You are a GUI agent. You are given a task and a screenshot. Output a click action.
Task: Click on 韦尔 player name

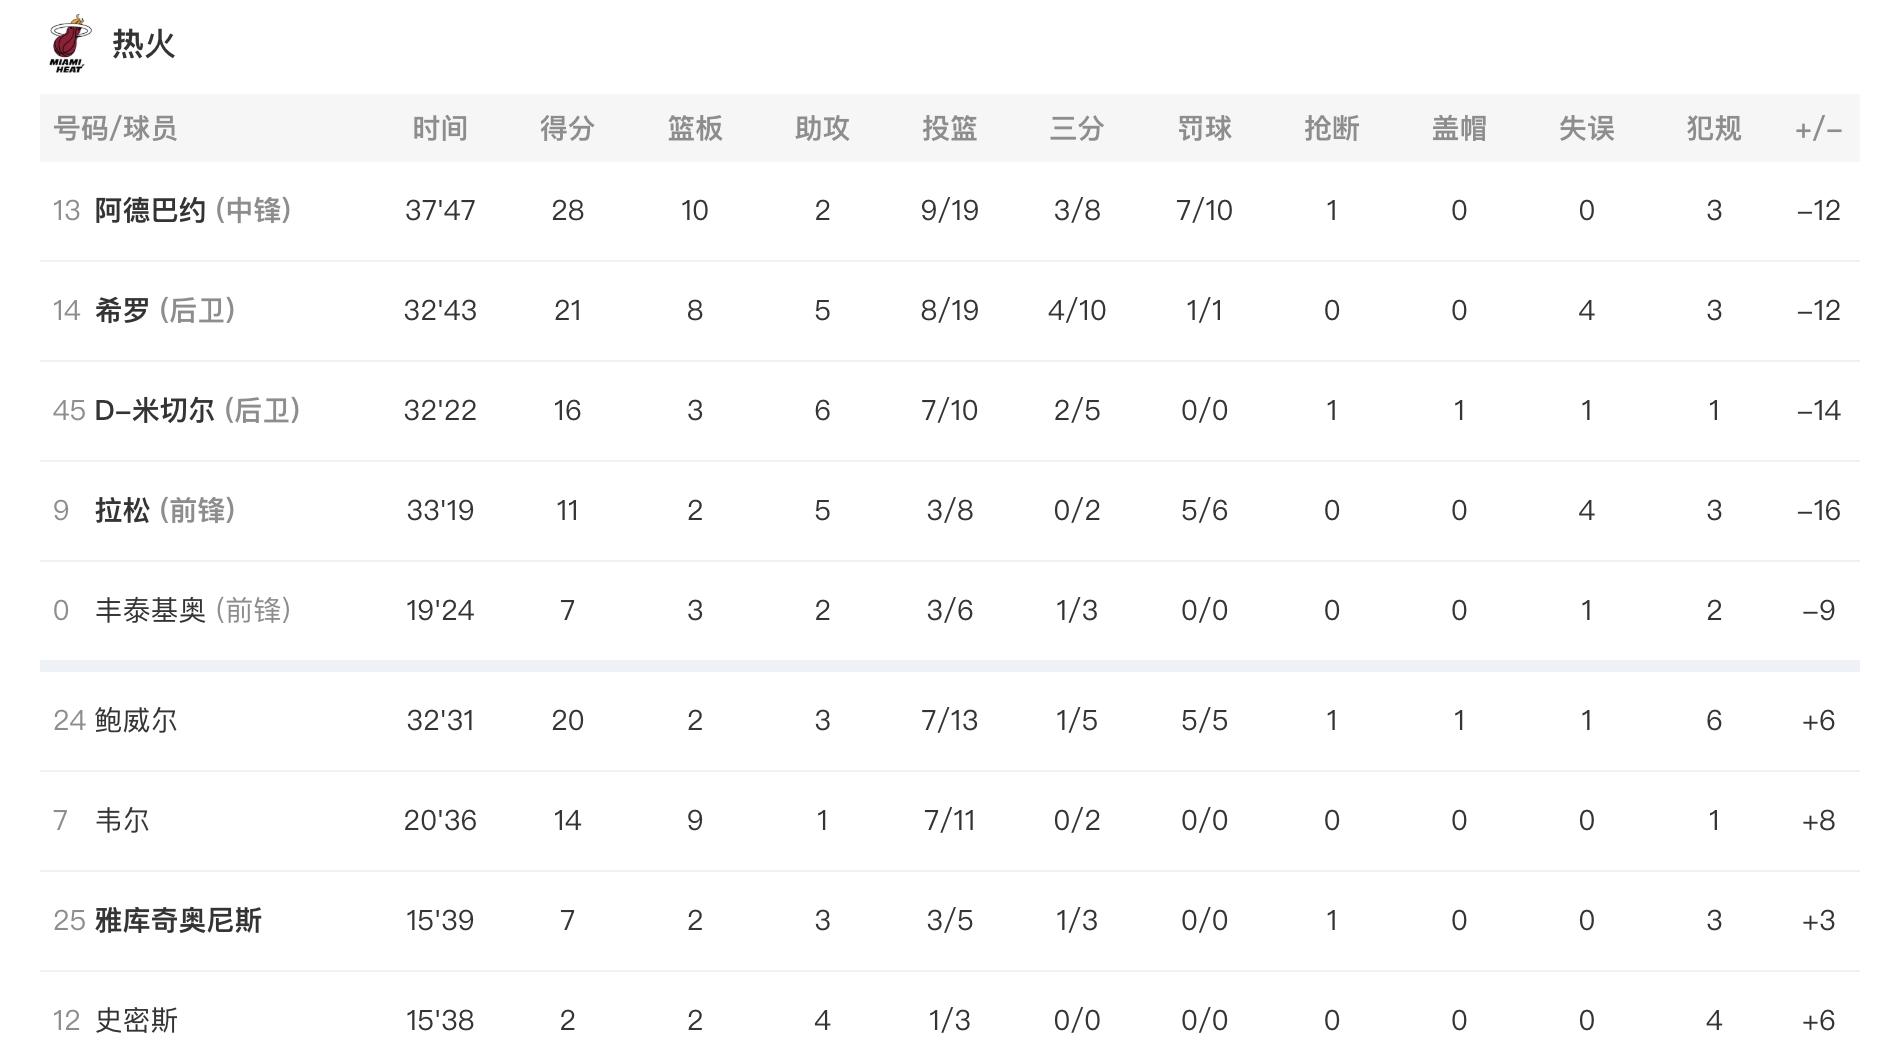[x=122, y=821]
